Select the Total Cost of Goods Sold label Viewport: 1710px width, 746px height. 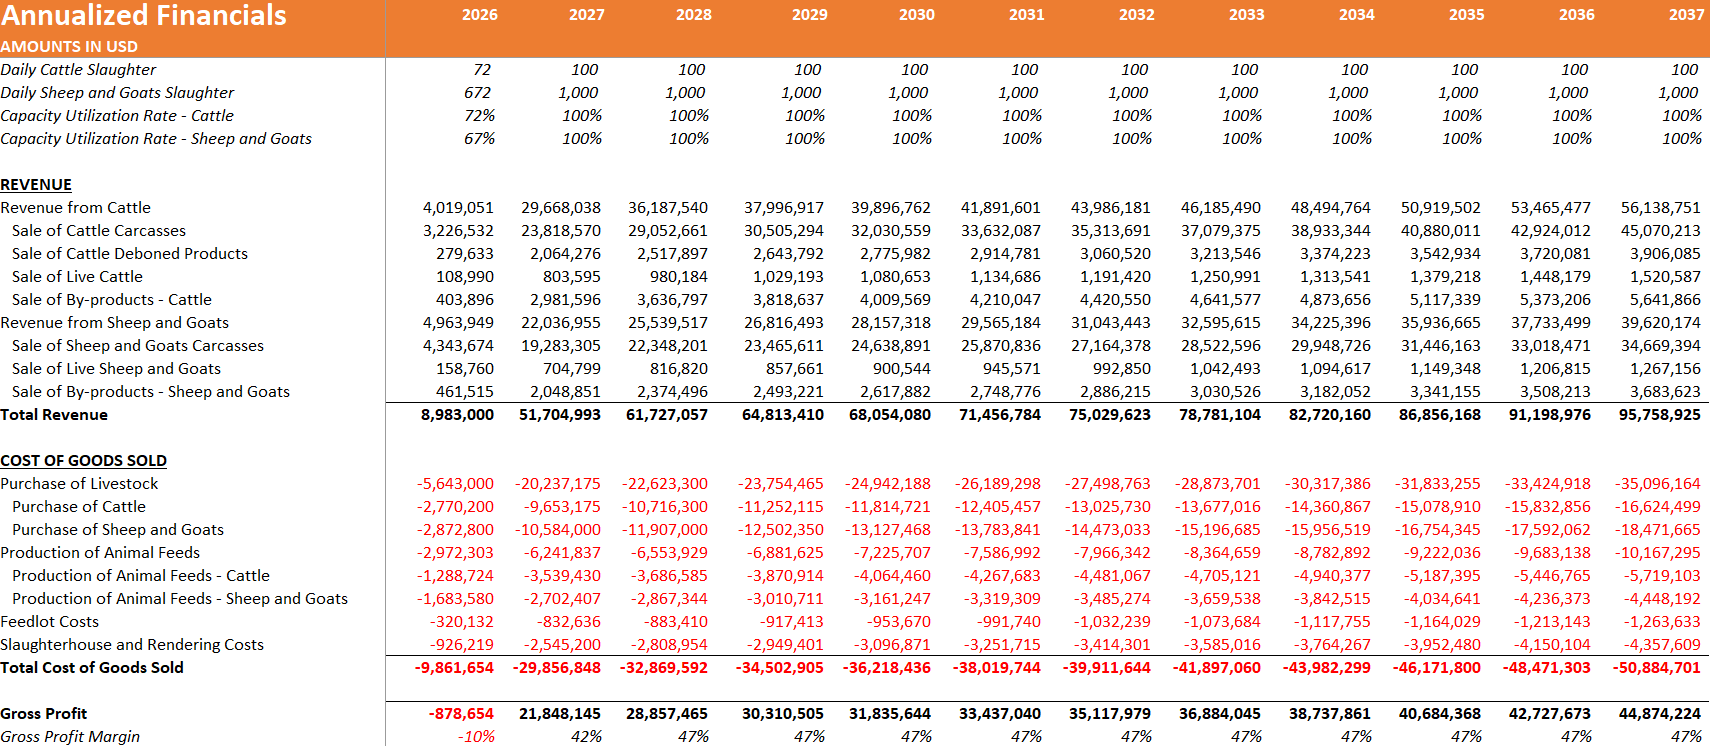92,667
